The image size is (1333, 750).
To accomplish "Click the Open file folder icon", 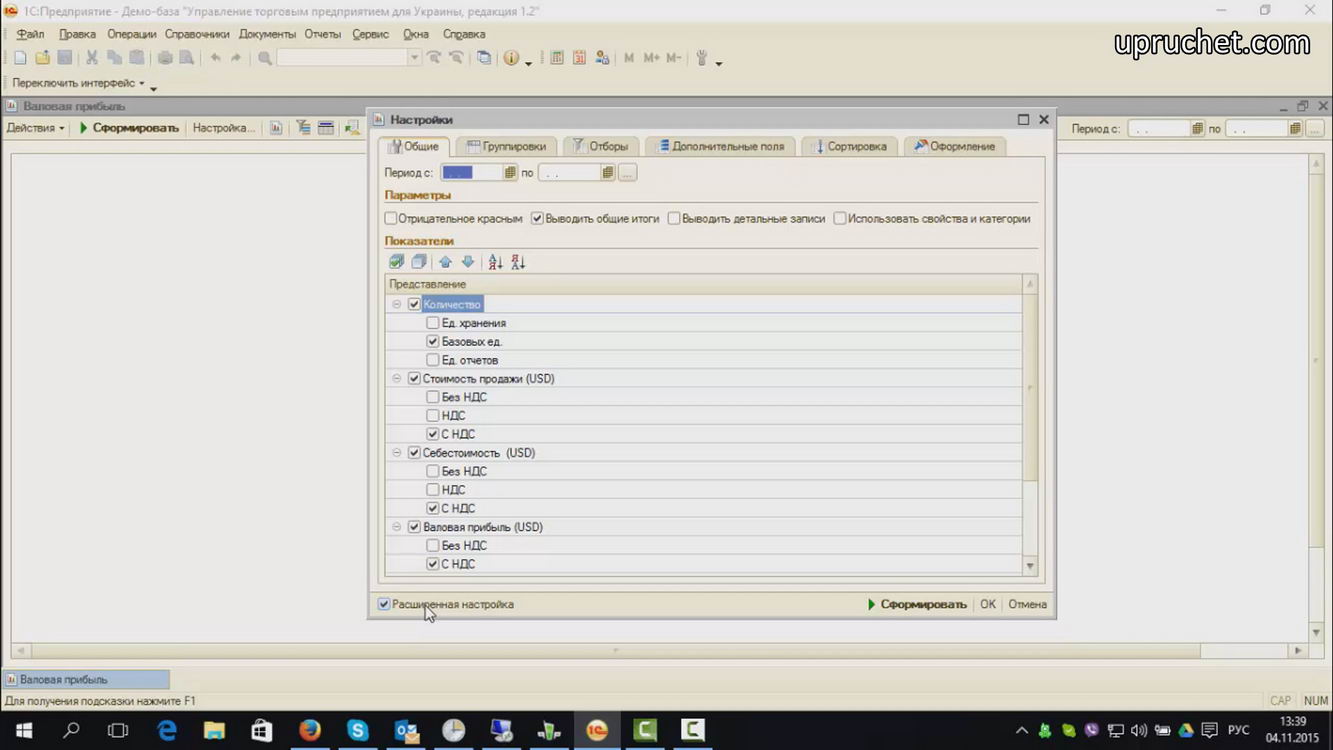I will click(x=42, y=58).
